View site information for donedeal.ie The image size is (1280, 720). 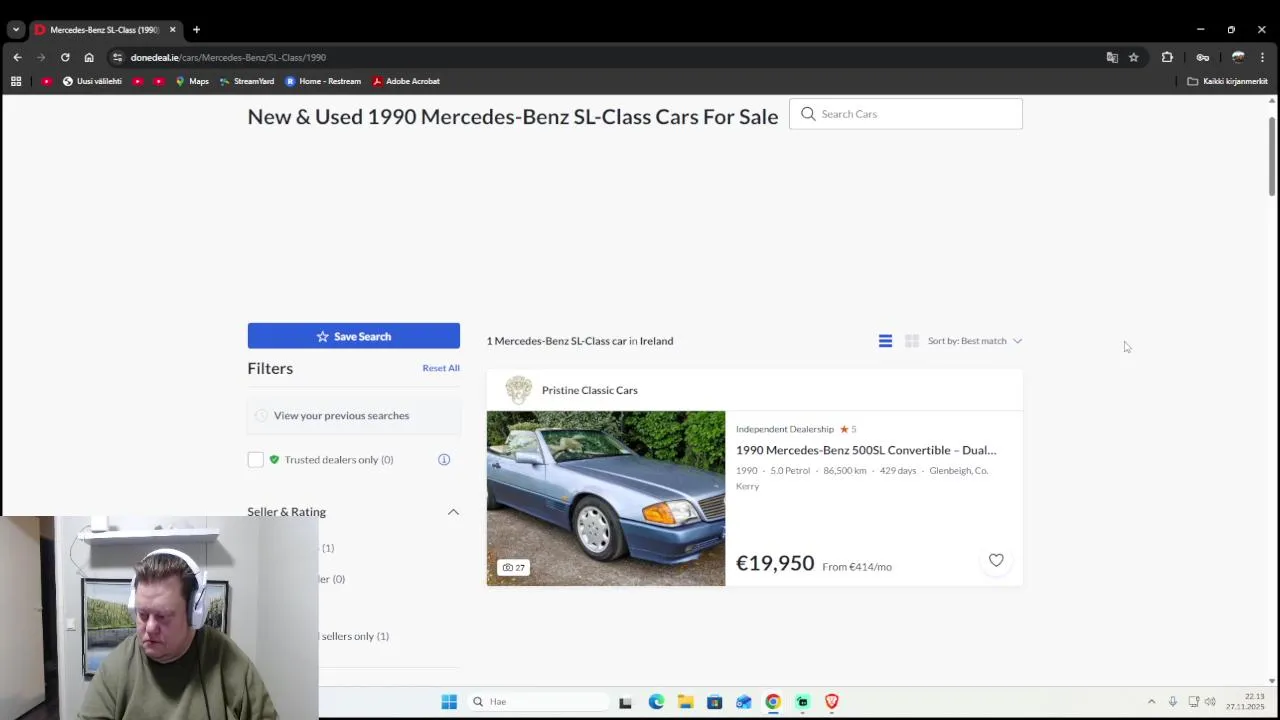tap(117, 57)
